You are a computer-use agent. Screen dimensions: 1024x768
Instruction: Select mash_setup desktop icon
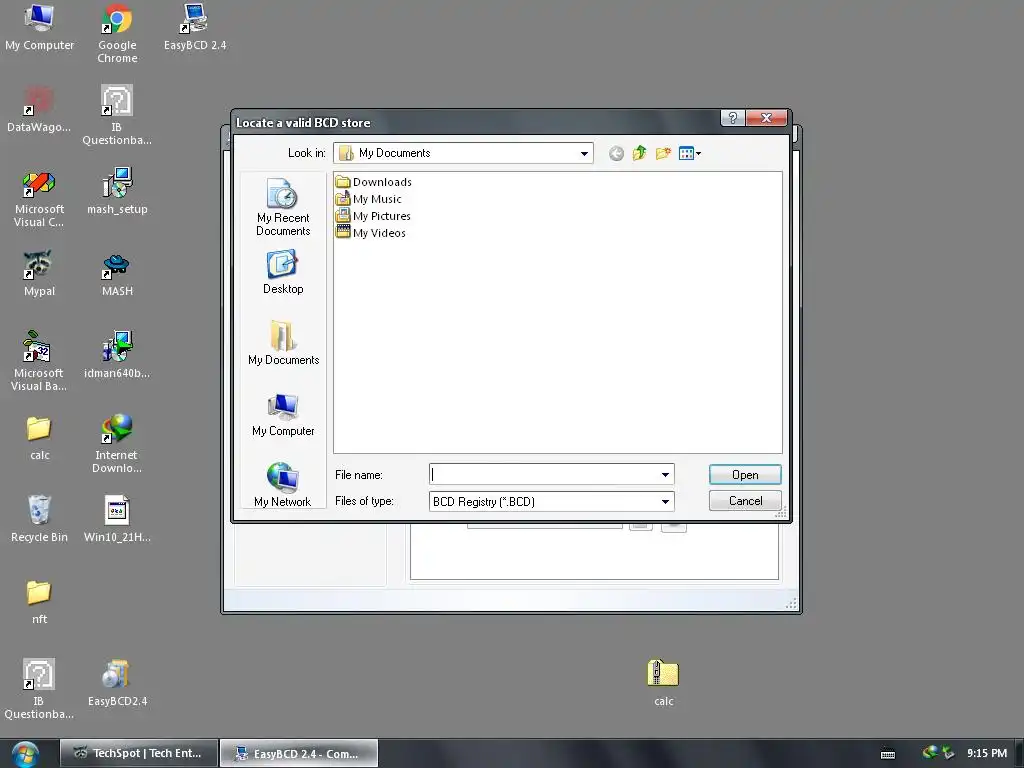pos(117,191)
